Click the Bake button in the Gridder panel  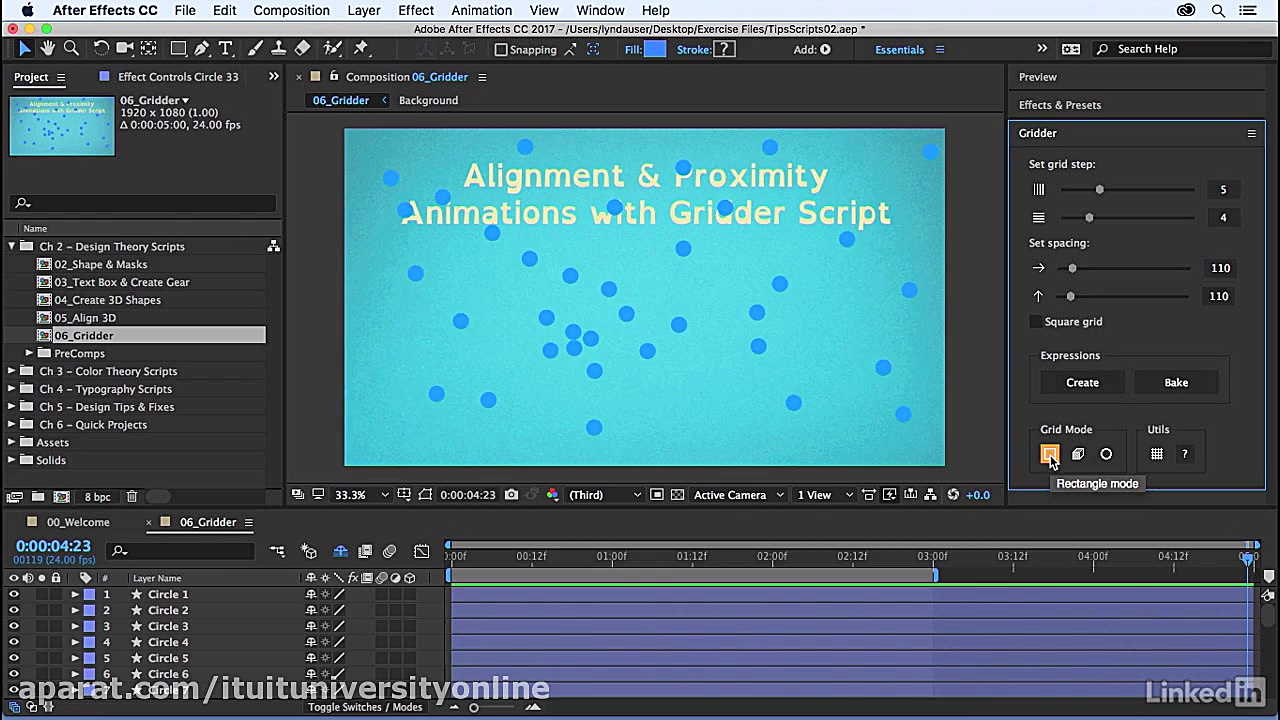click(1176, 382)
